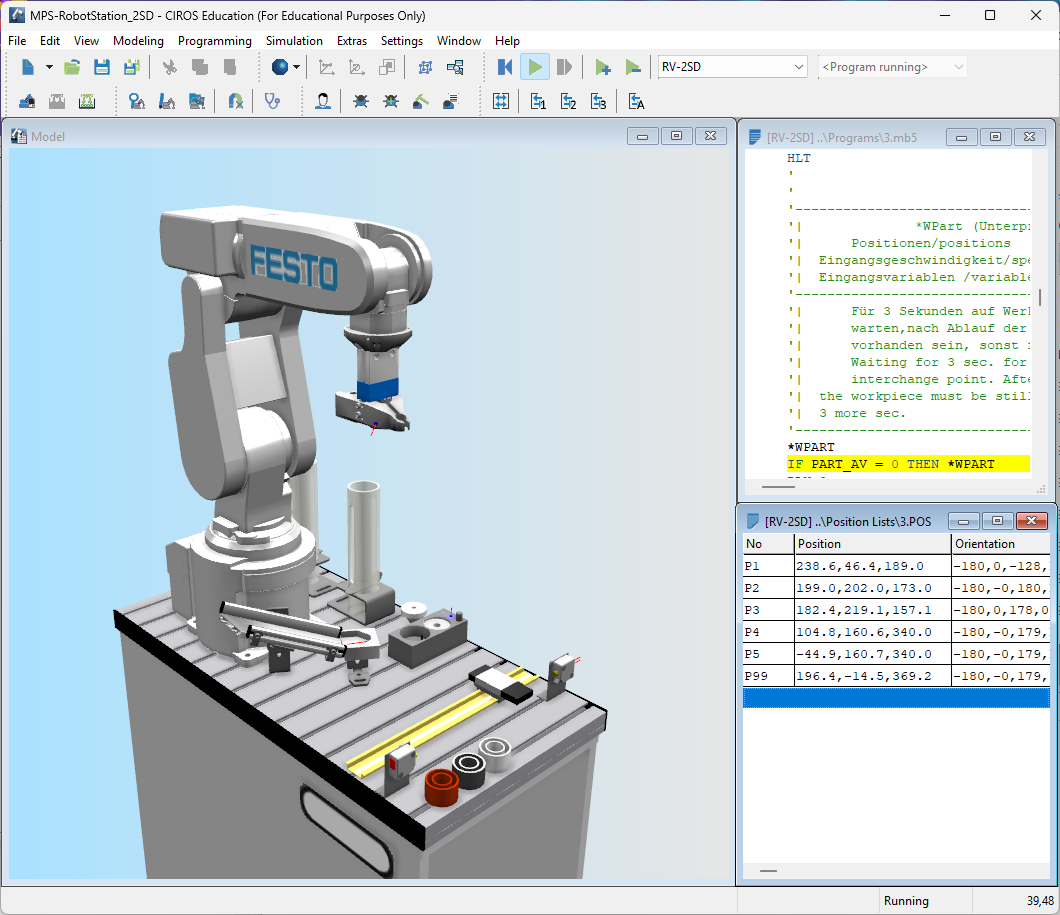1060x915 pixels.
Task: Click the single step simulation button
Action: click(x=564, y=67)
